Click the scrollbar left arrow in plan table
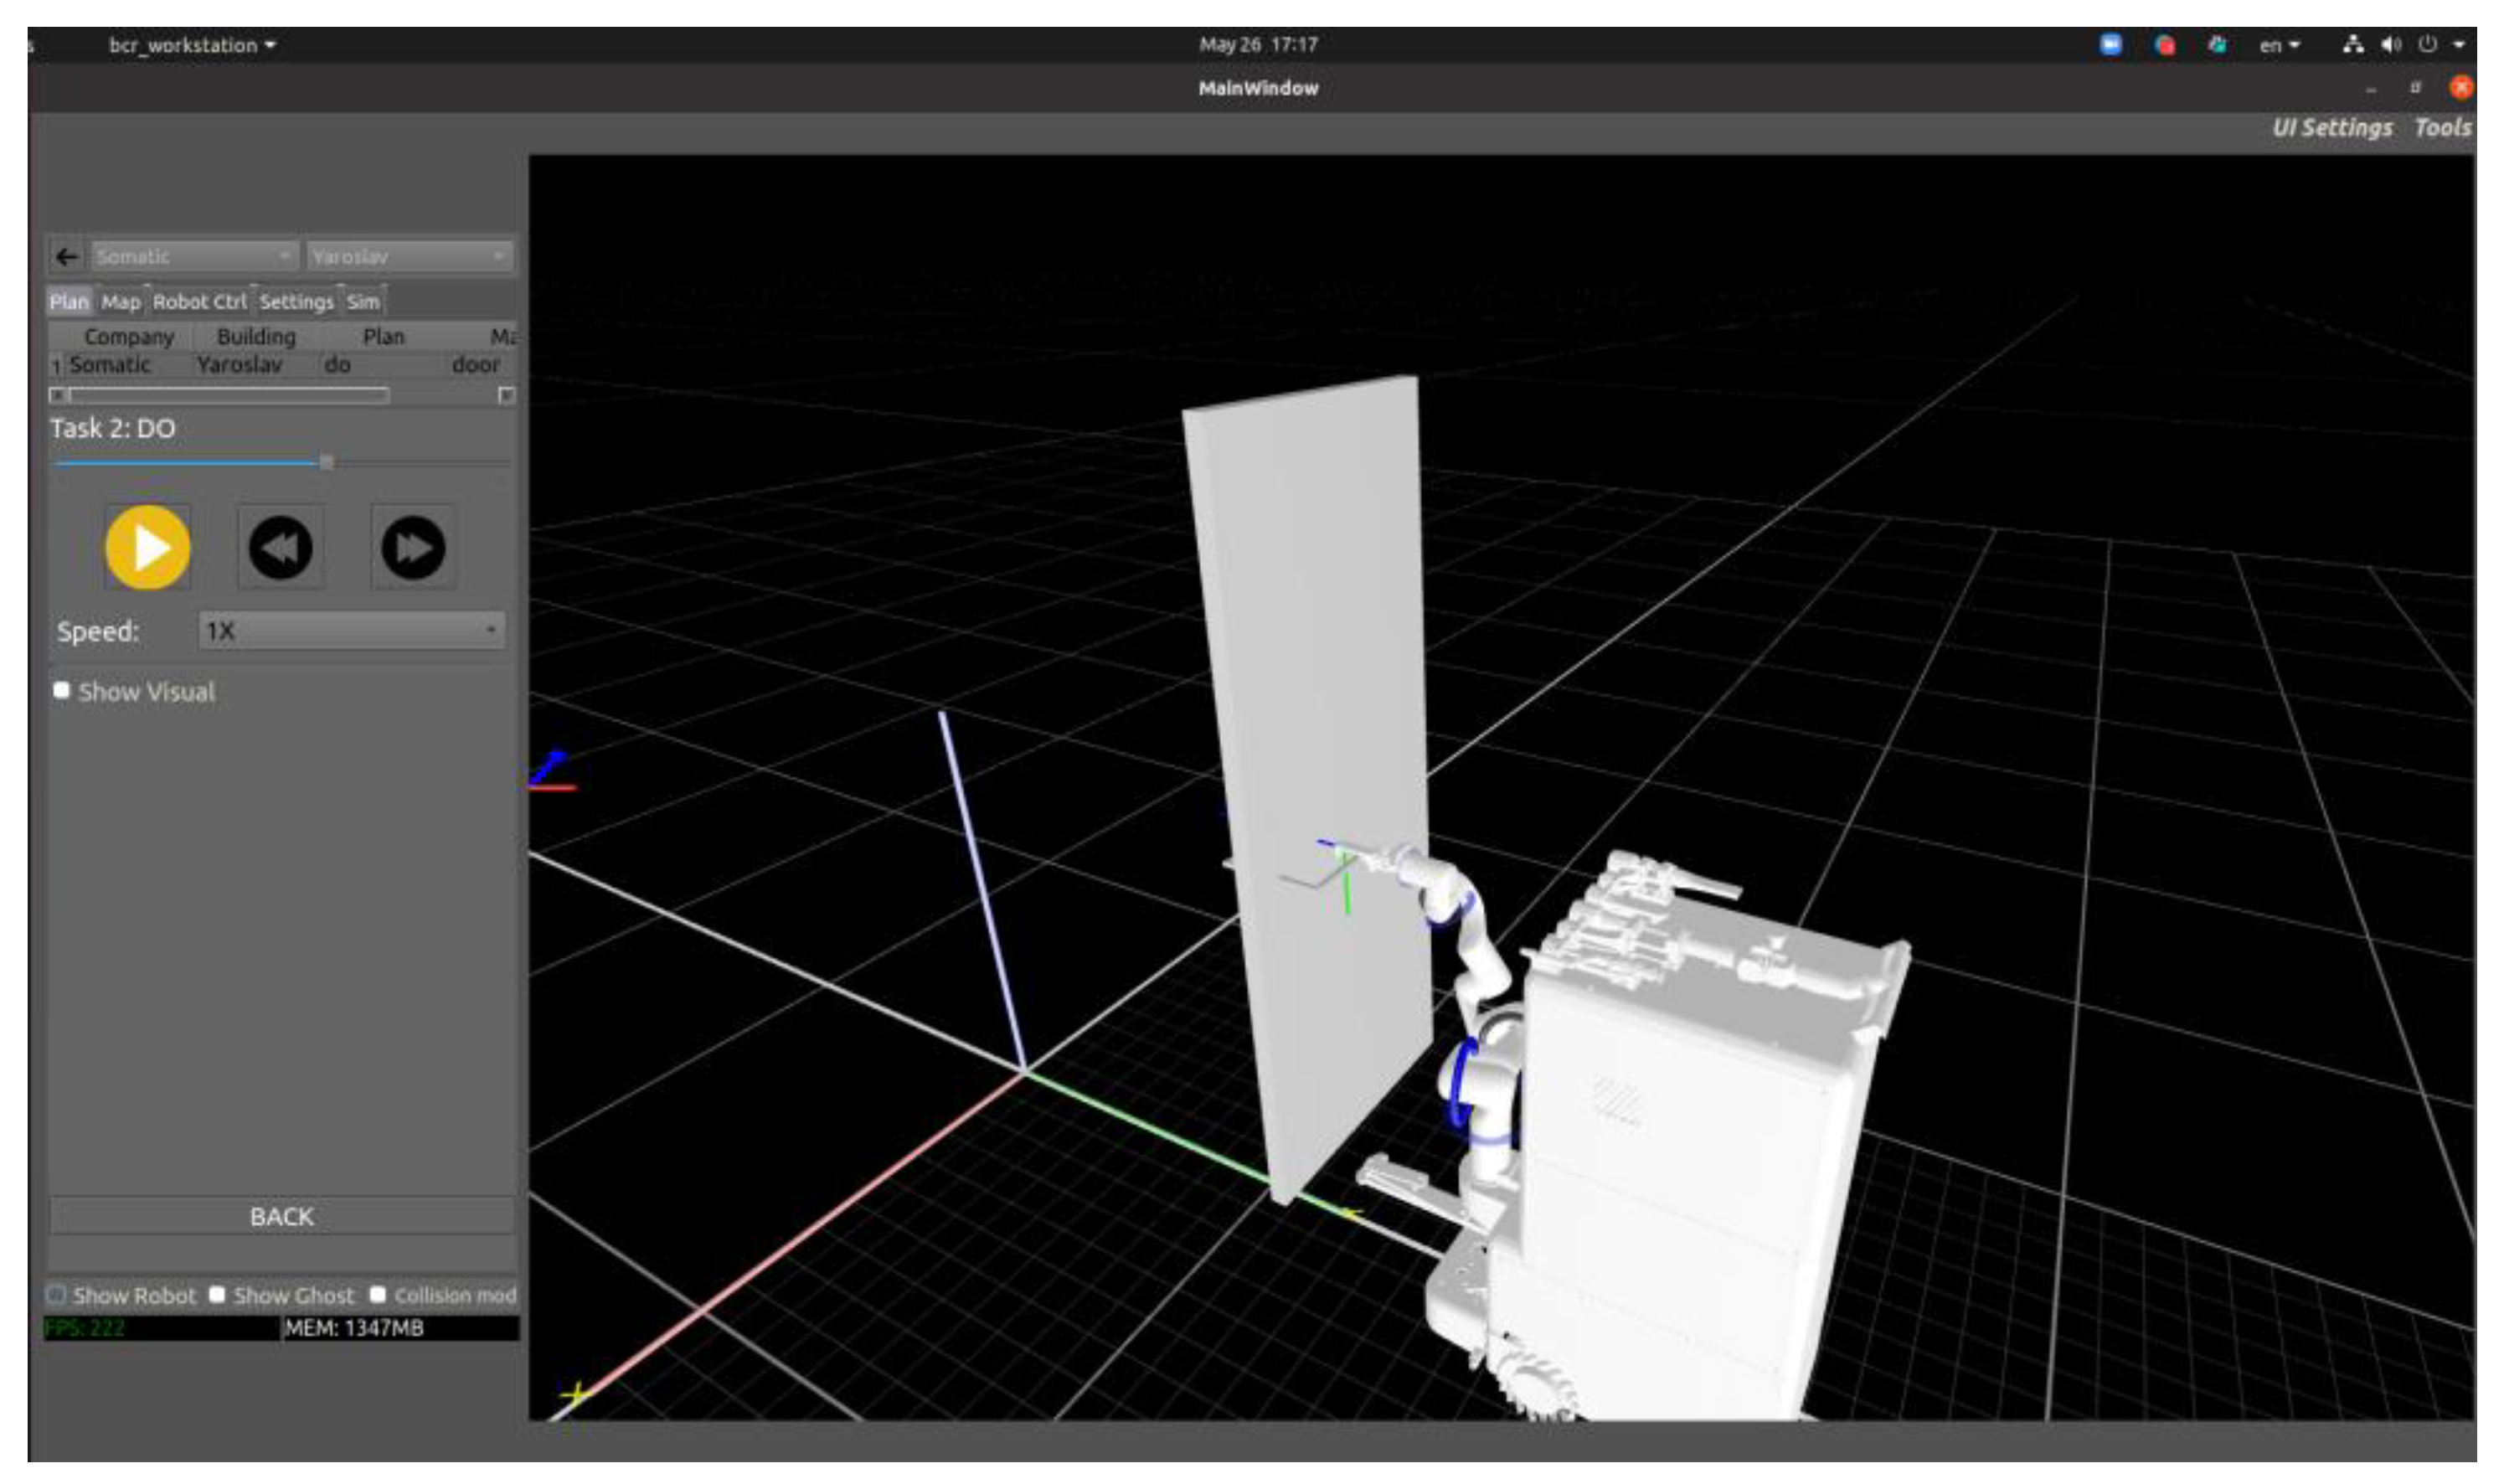Screen dimensions: 2504x1484 tap(58, 395)
